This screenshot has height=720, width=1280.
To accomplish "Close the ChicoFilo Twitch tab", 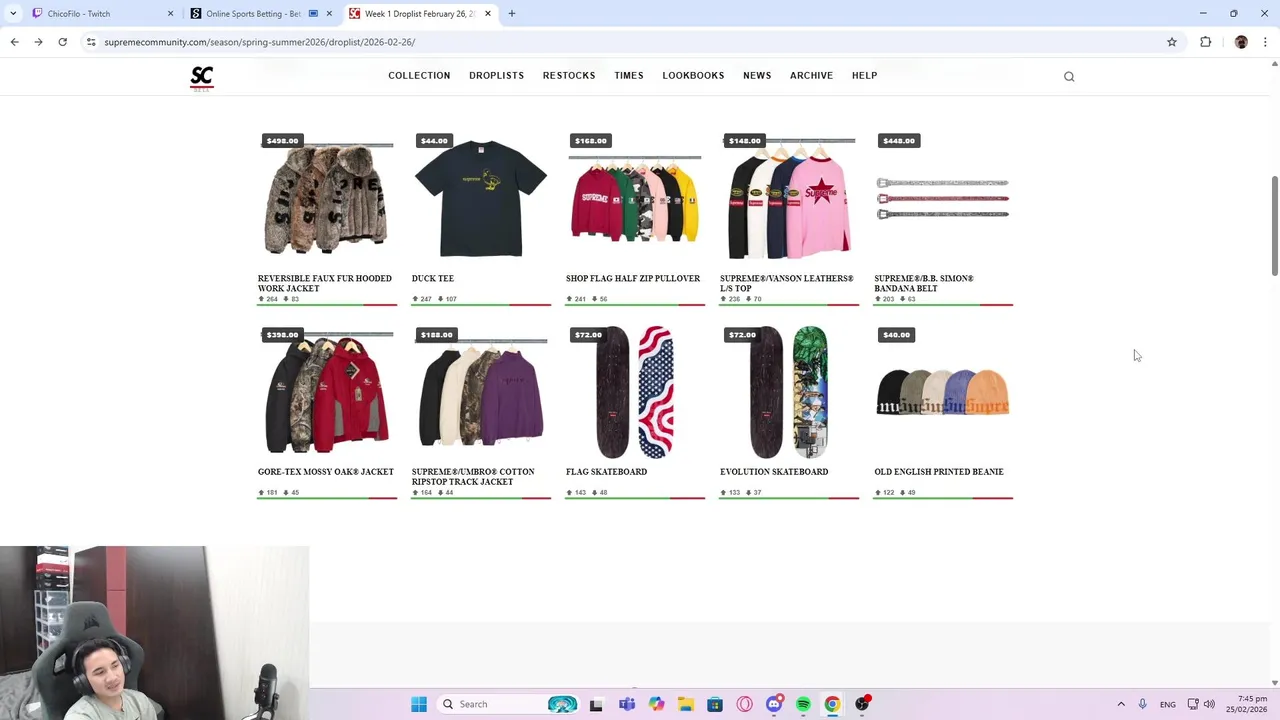I will (170, 14).
